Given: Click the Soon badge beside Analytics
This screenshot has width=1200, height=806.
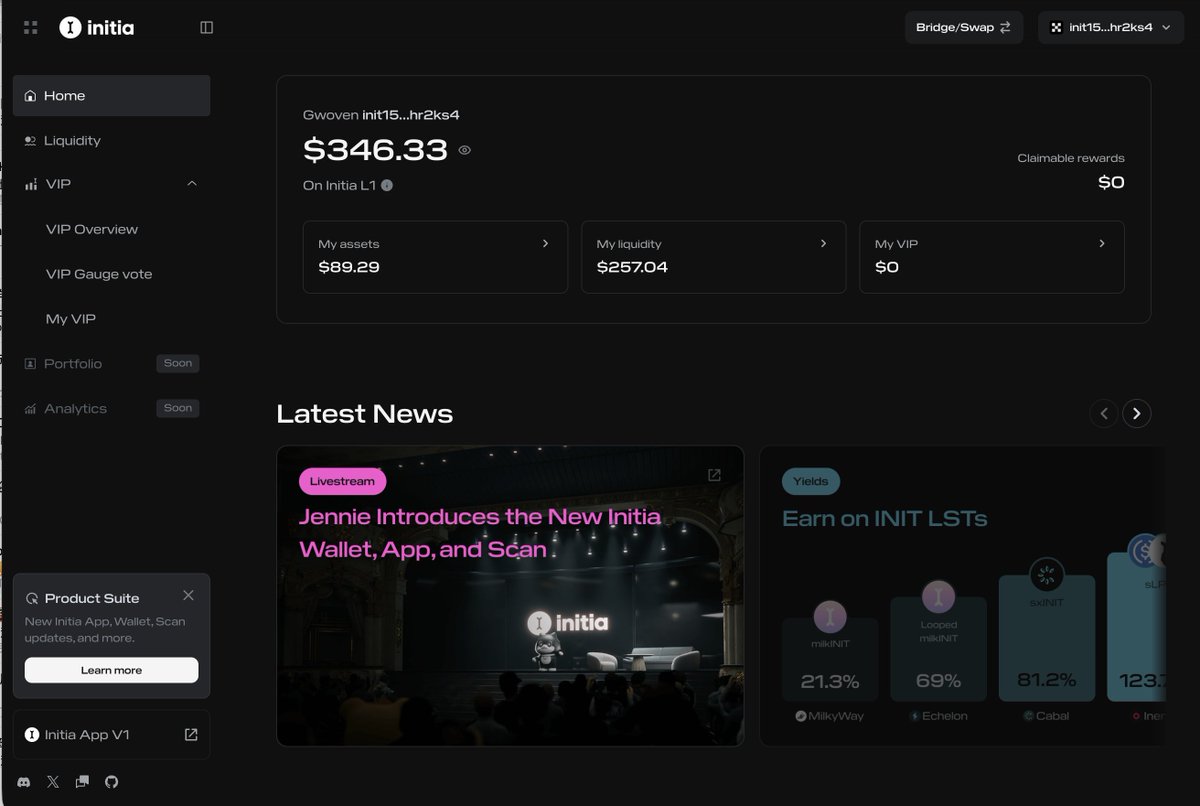Looking at the screenshot, I should tap(178, 408).
